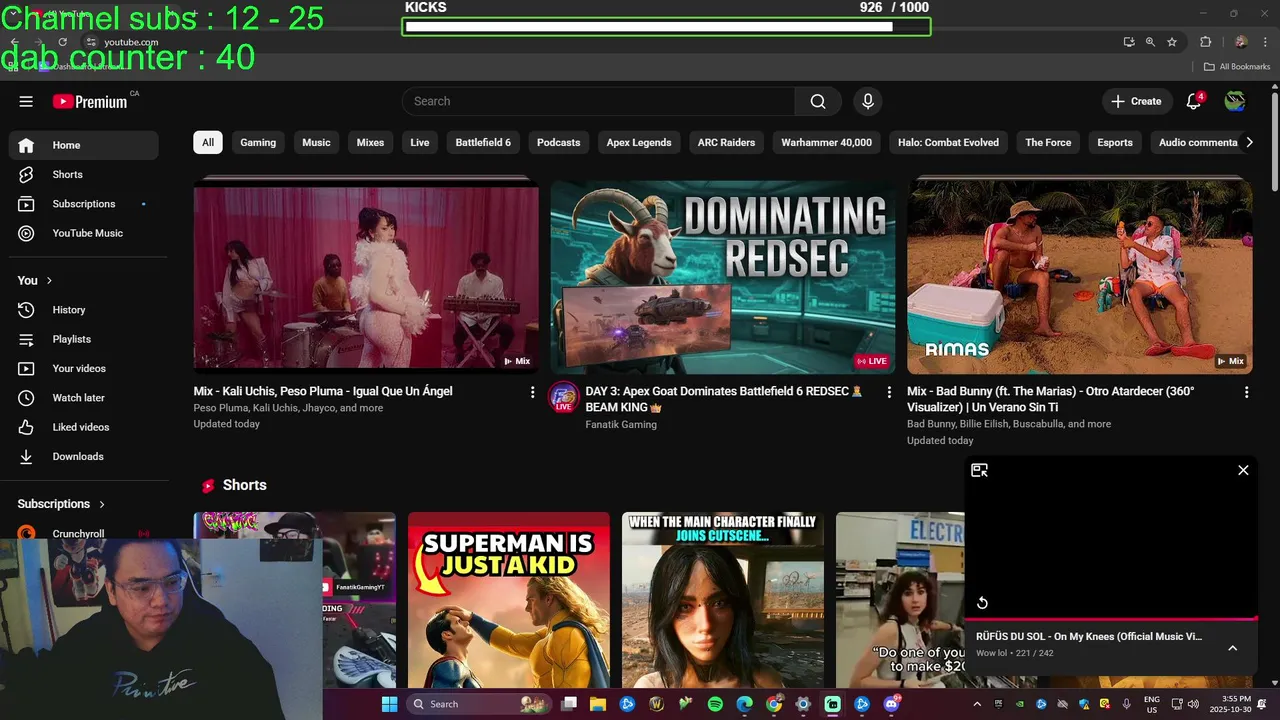Open the Fanatik Gaming channel link

(621, 424)
